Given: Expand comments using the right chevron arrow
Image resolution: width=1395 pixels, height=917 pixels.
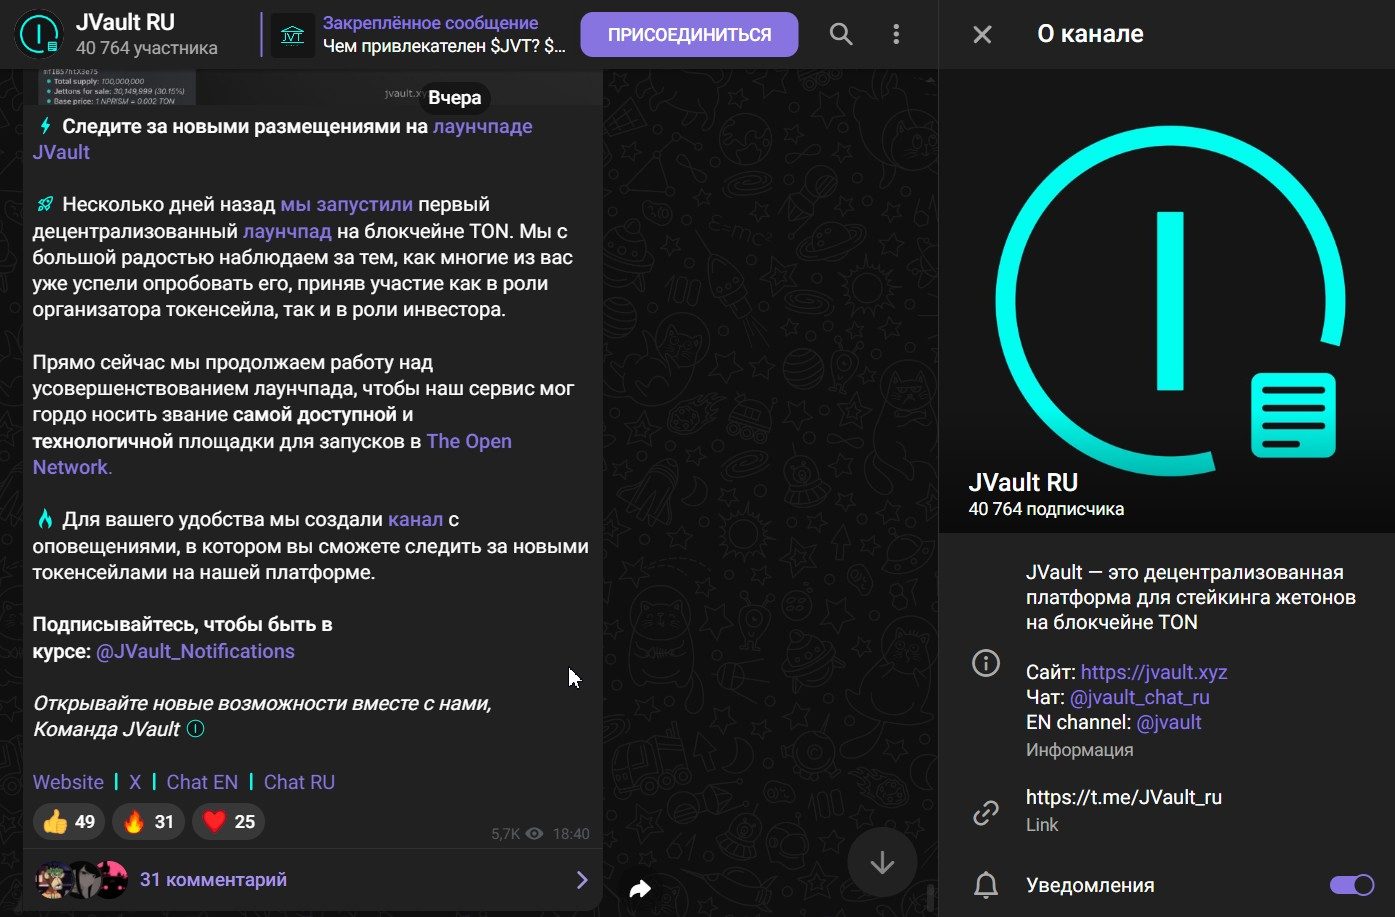Looking at the screenshot, I should tap(582, 880).
